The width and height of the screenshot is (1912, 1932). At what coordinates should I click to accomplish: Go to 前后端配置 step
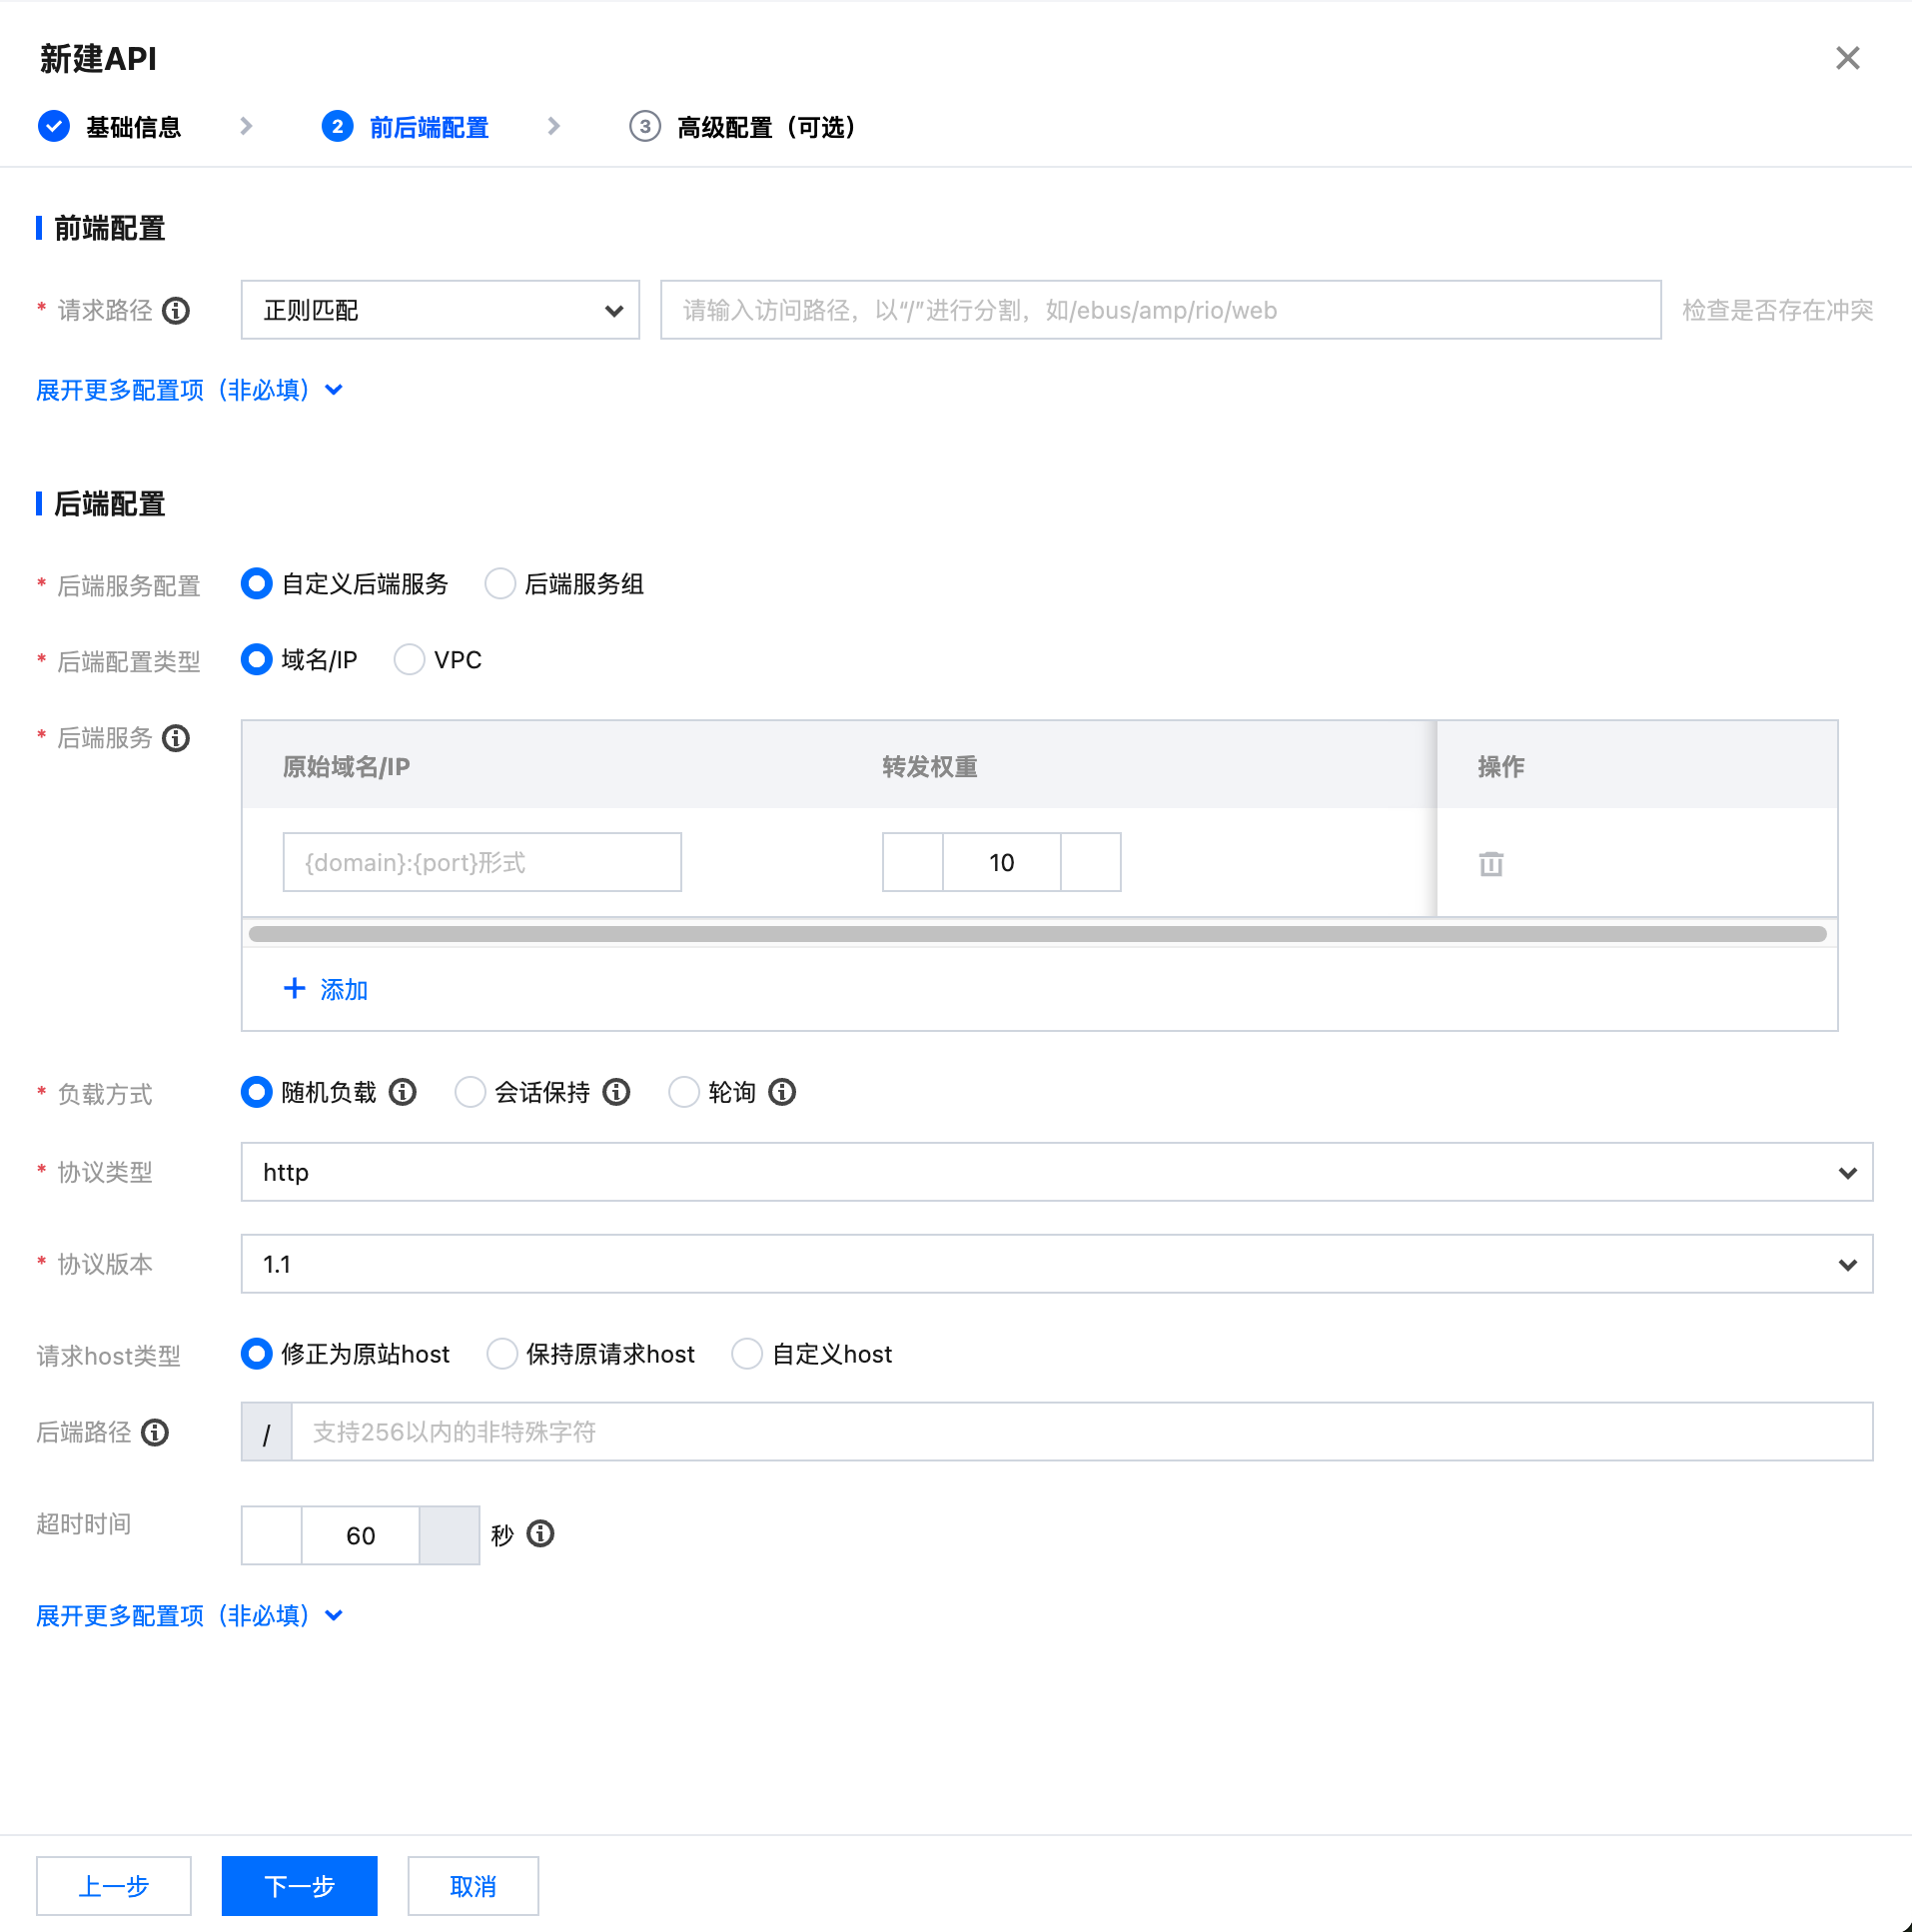click(x=429, y=127)
